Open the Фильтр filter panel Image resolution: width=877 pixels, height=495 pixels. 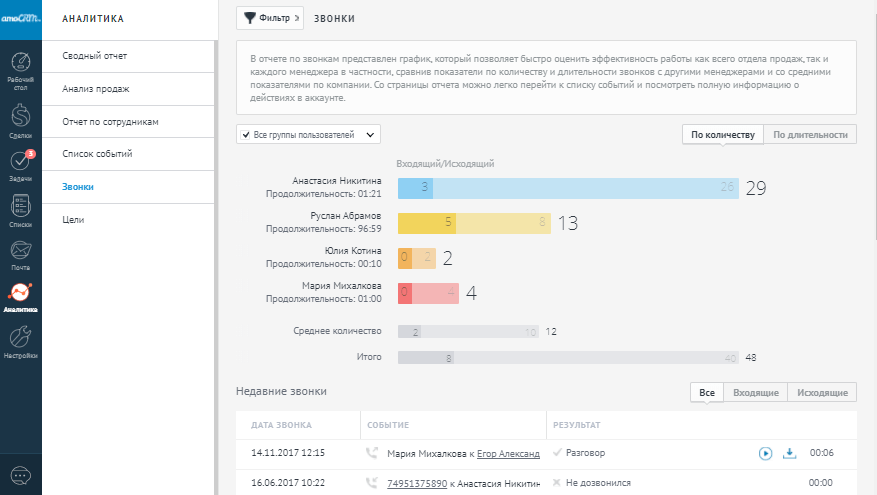[269, 18]
